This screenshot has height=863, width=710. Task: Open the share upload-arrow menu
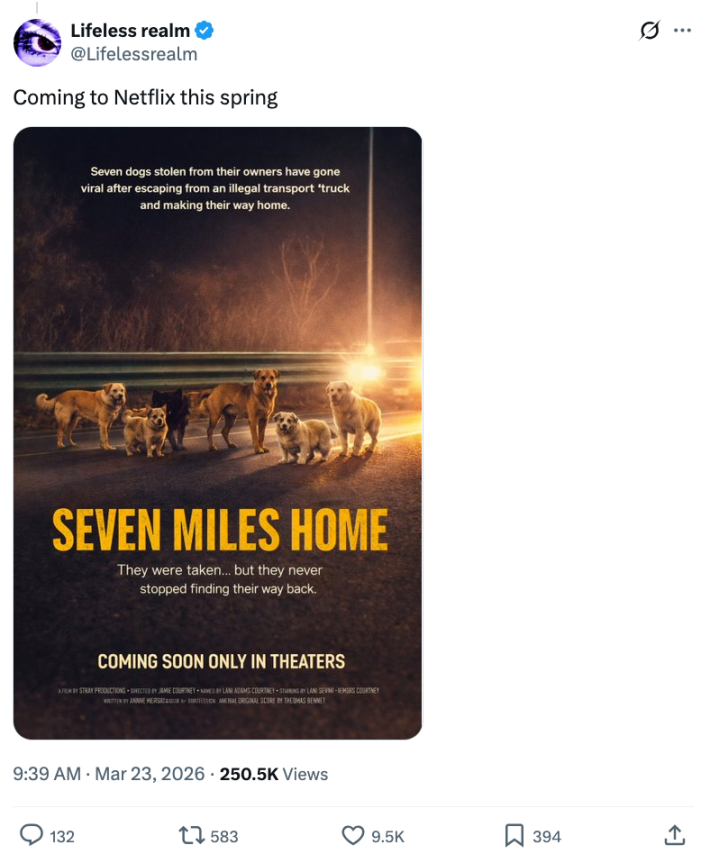coord(675,835)
